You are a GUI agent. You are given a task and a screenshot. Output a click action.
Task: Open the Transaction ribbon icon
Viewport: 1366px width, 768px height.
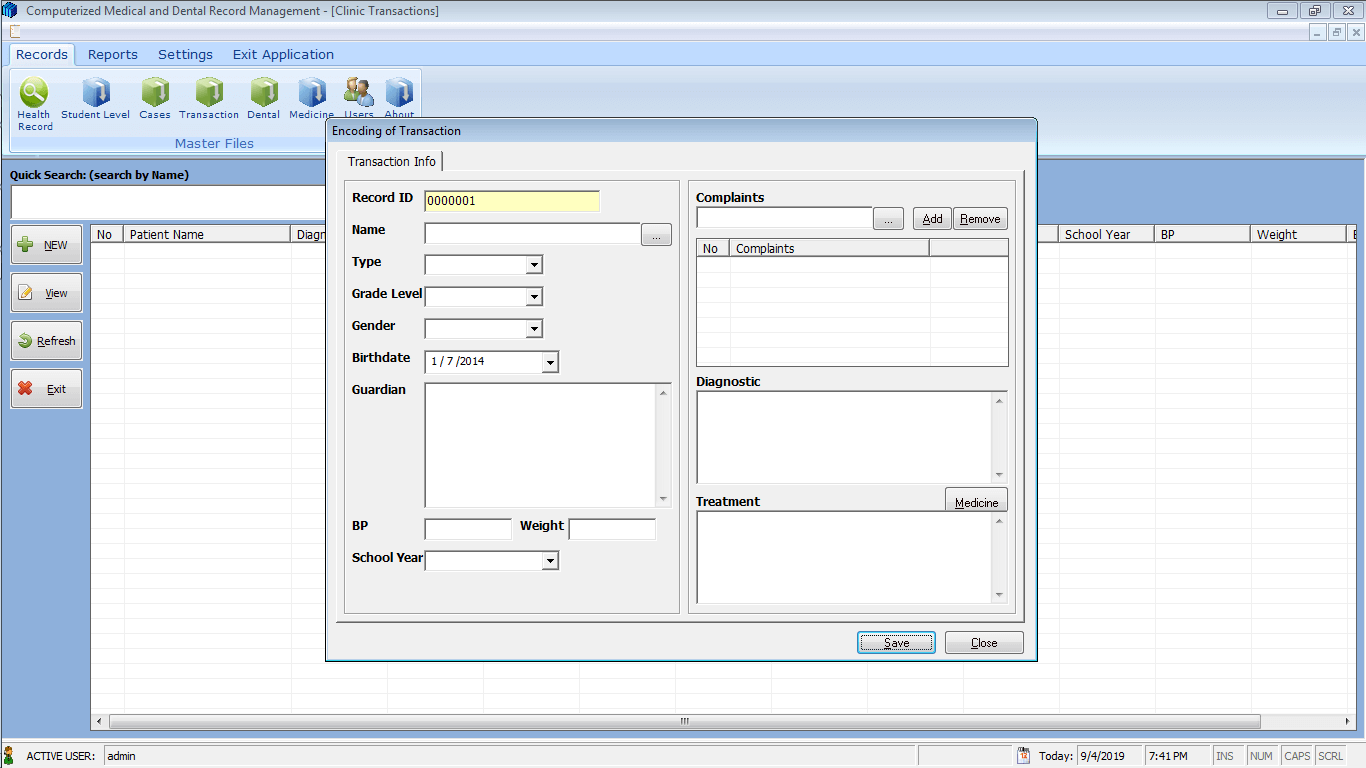tap(209, 99)
